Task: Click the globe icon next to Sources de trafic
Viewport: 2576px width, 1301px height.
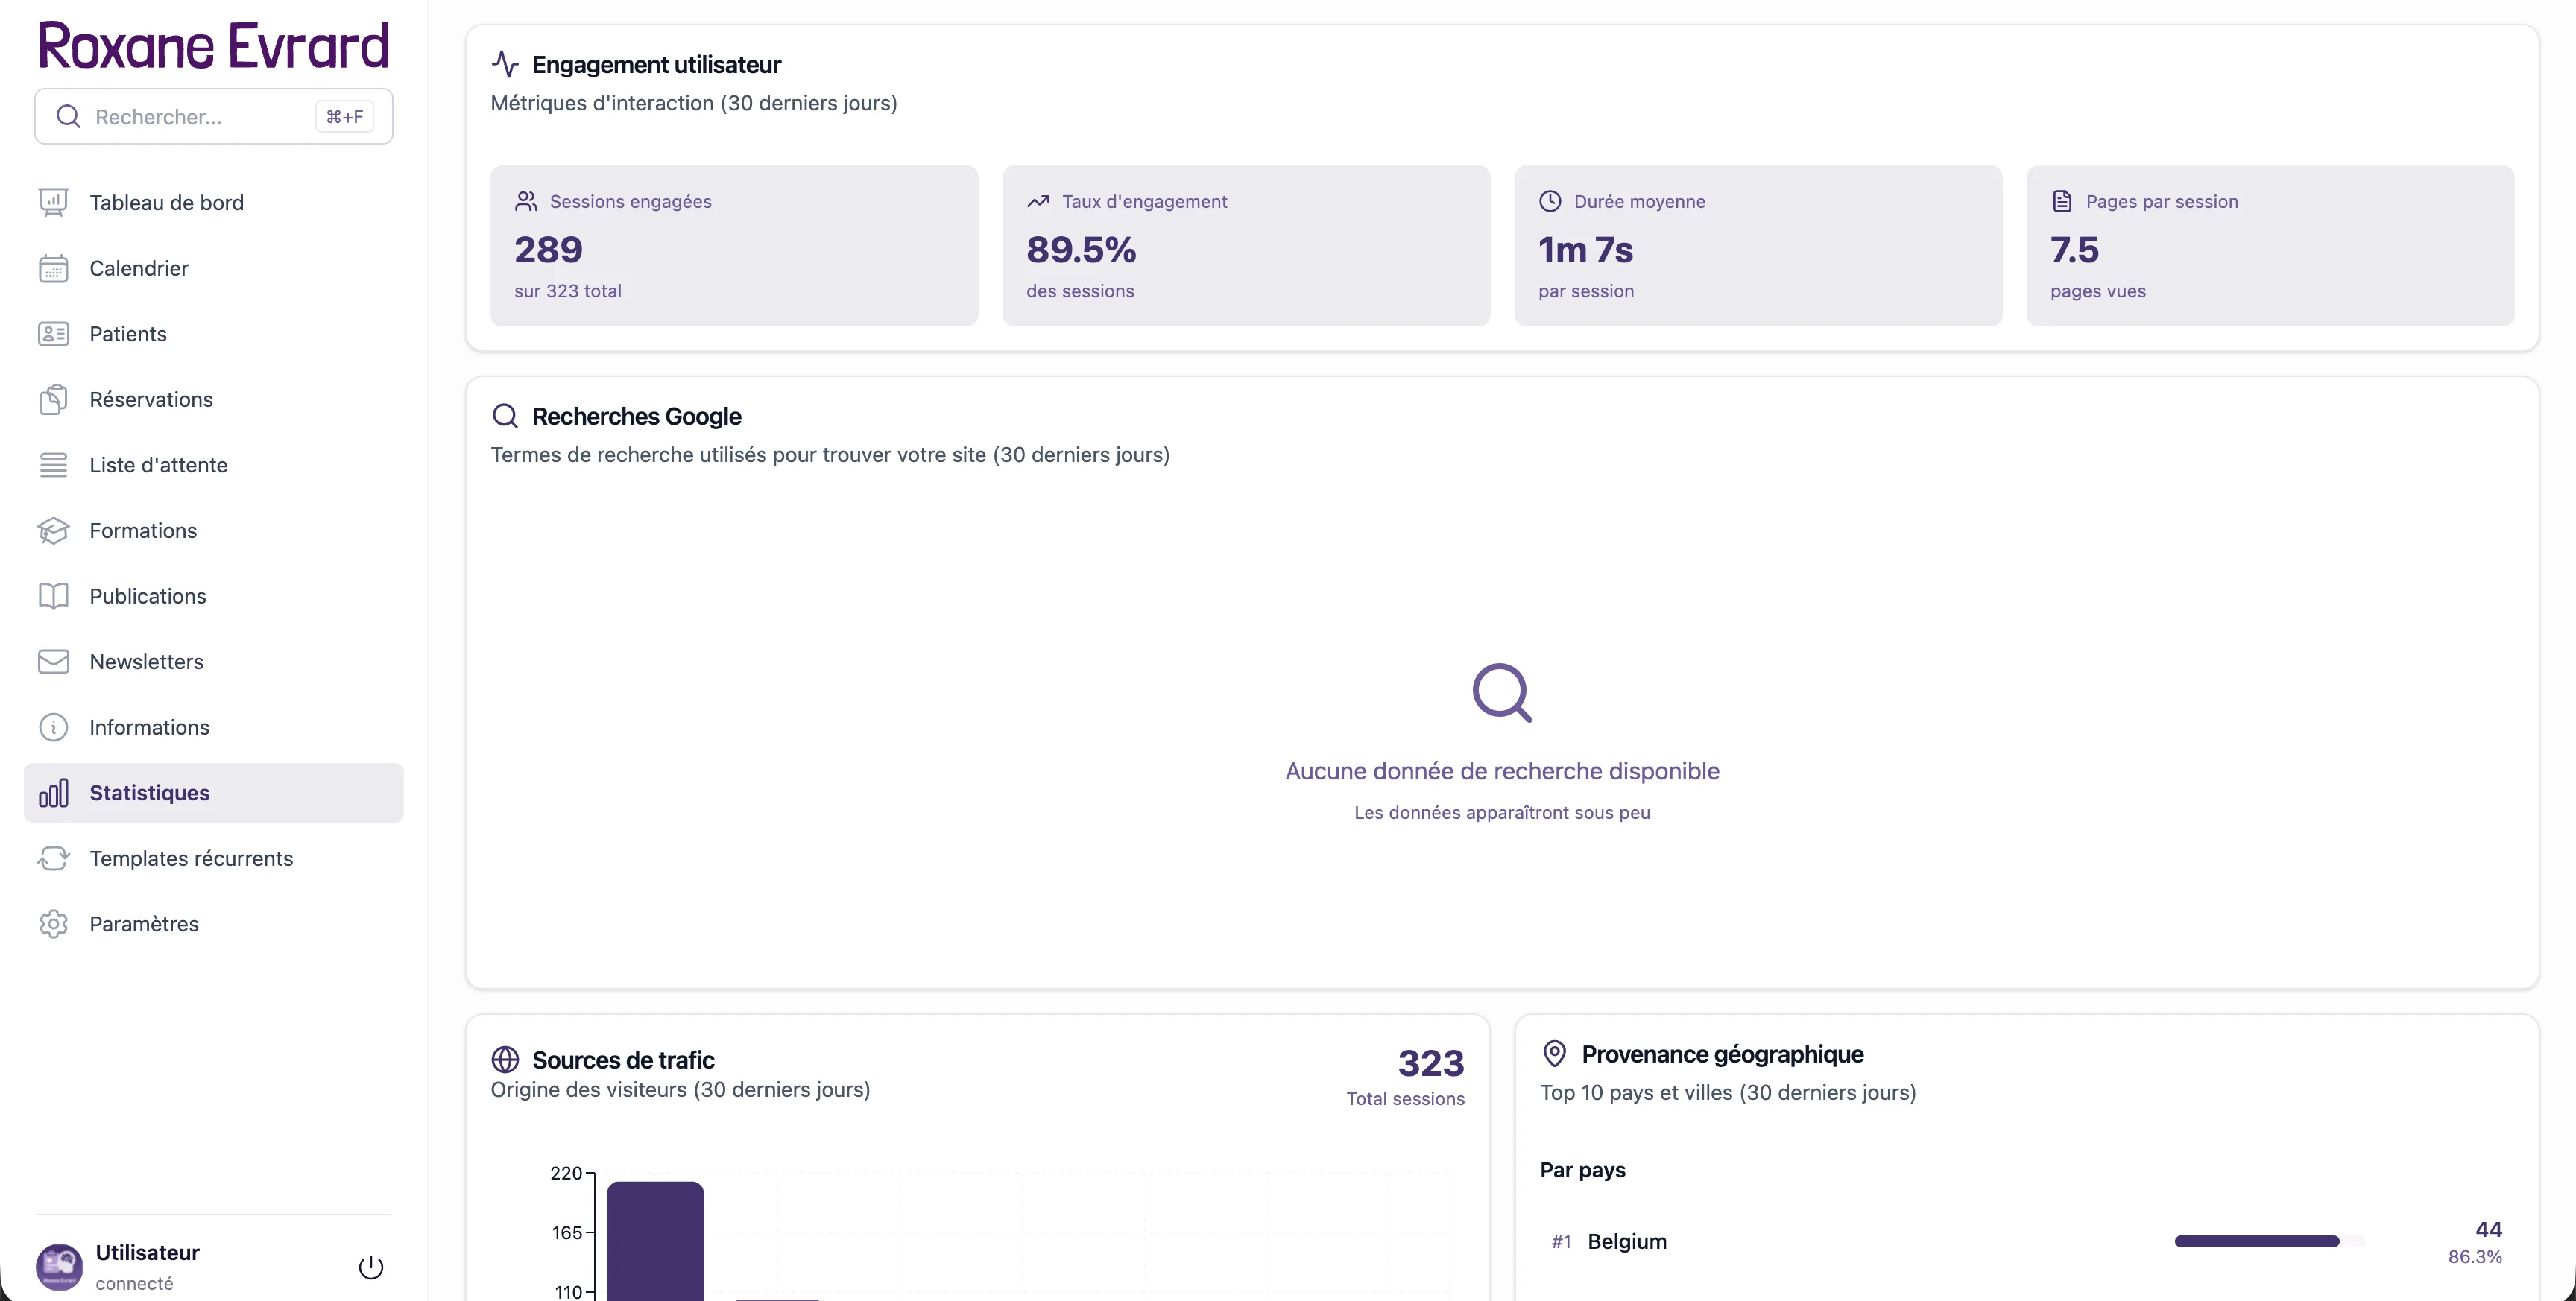Action: [x=507, y=1058]
